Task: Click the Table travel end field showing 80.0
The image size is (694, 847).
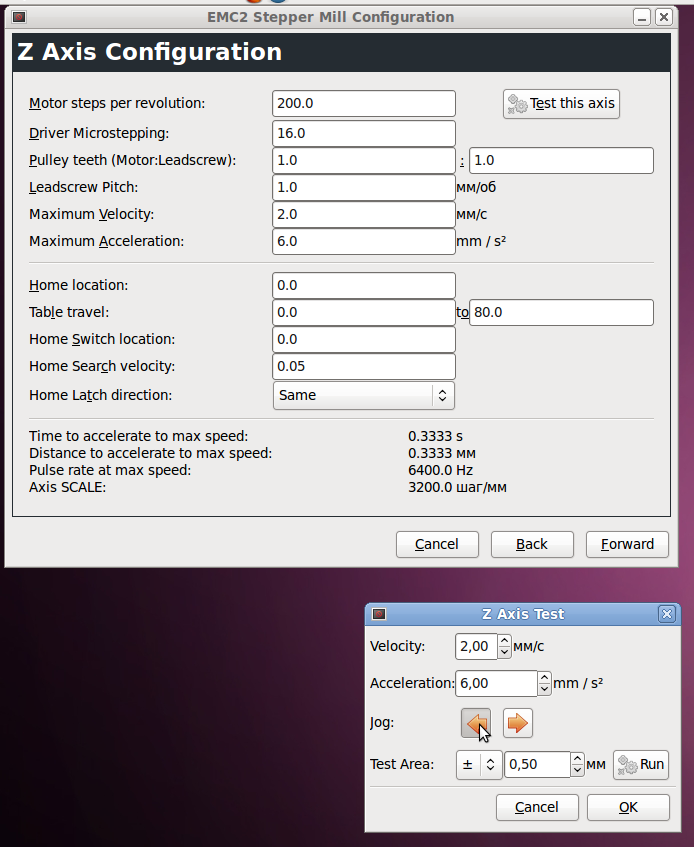Action: (561, 312)
